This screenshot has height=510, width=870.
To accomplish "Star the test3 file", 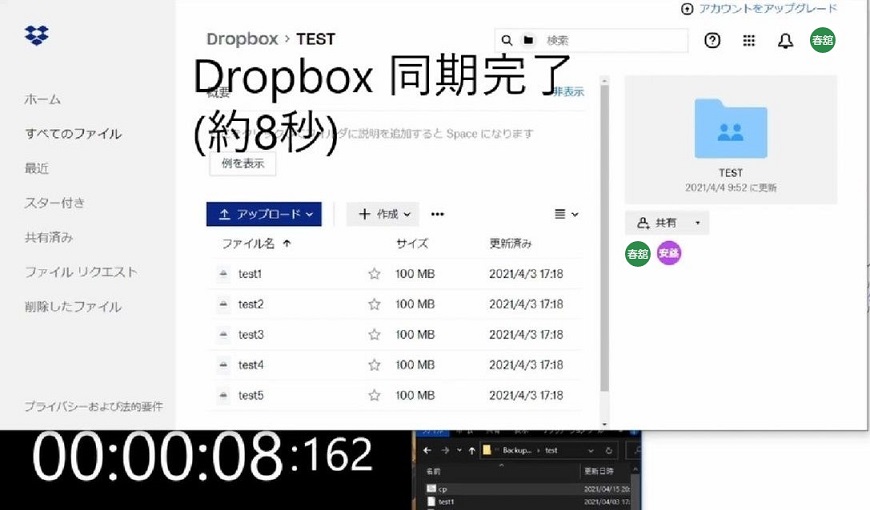I will click(375, 335).
